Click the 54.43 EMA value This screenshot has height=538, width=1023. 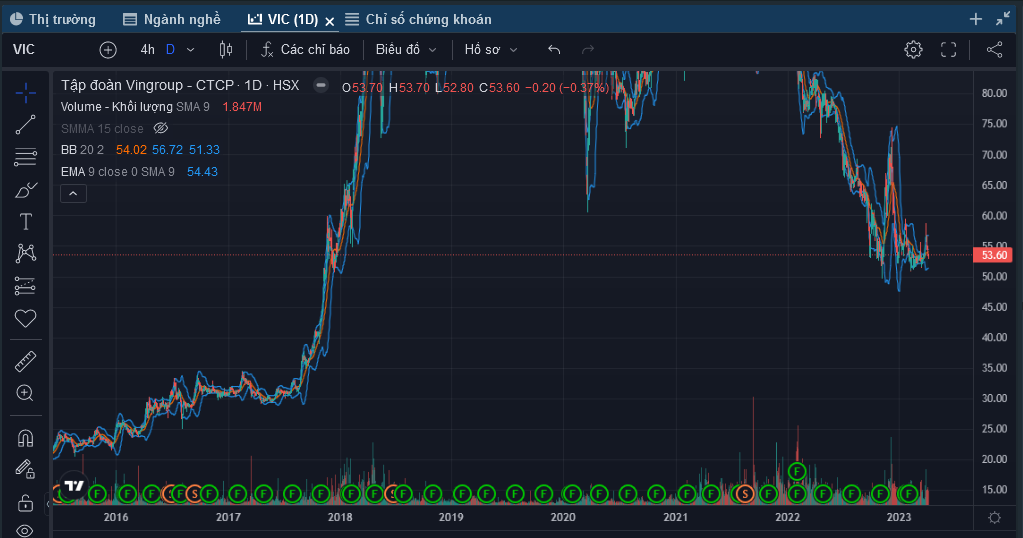(202, 172)
